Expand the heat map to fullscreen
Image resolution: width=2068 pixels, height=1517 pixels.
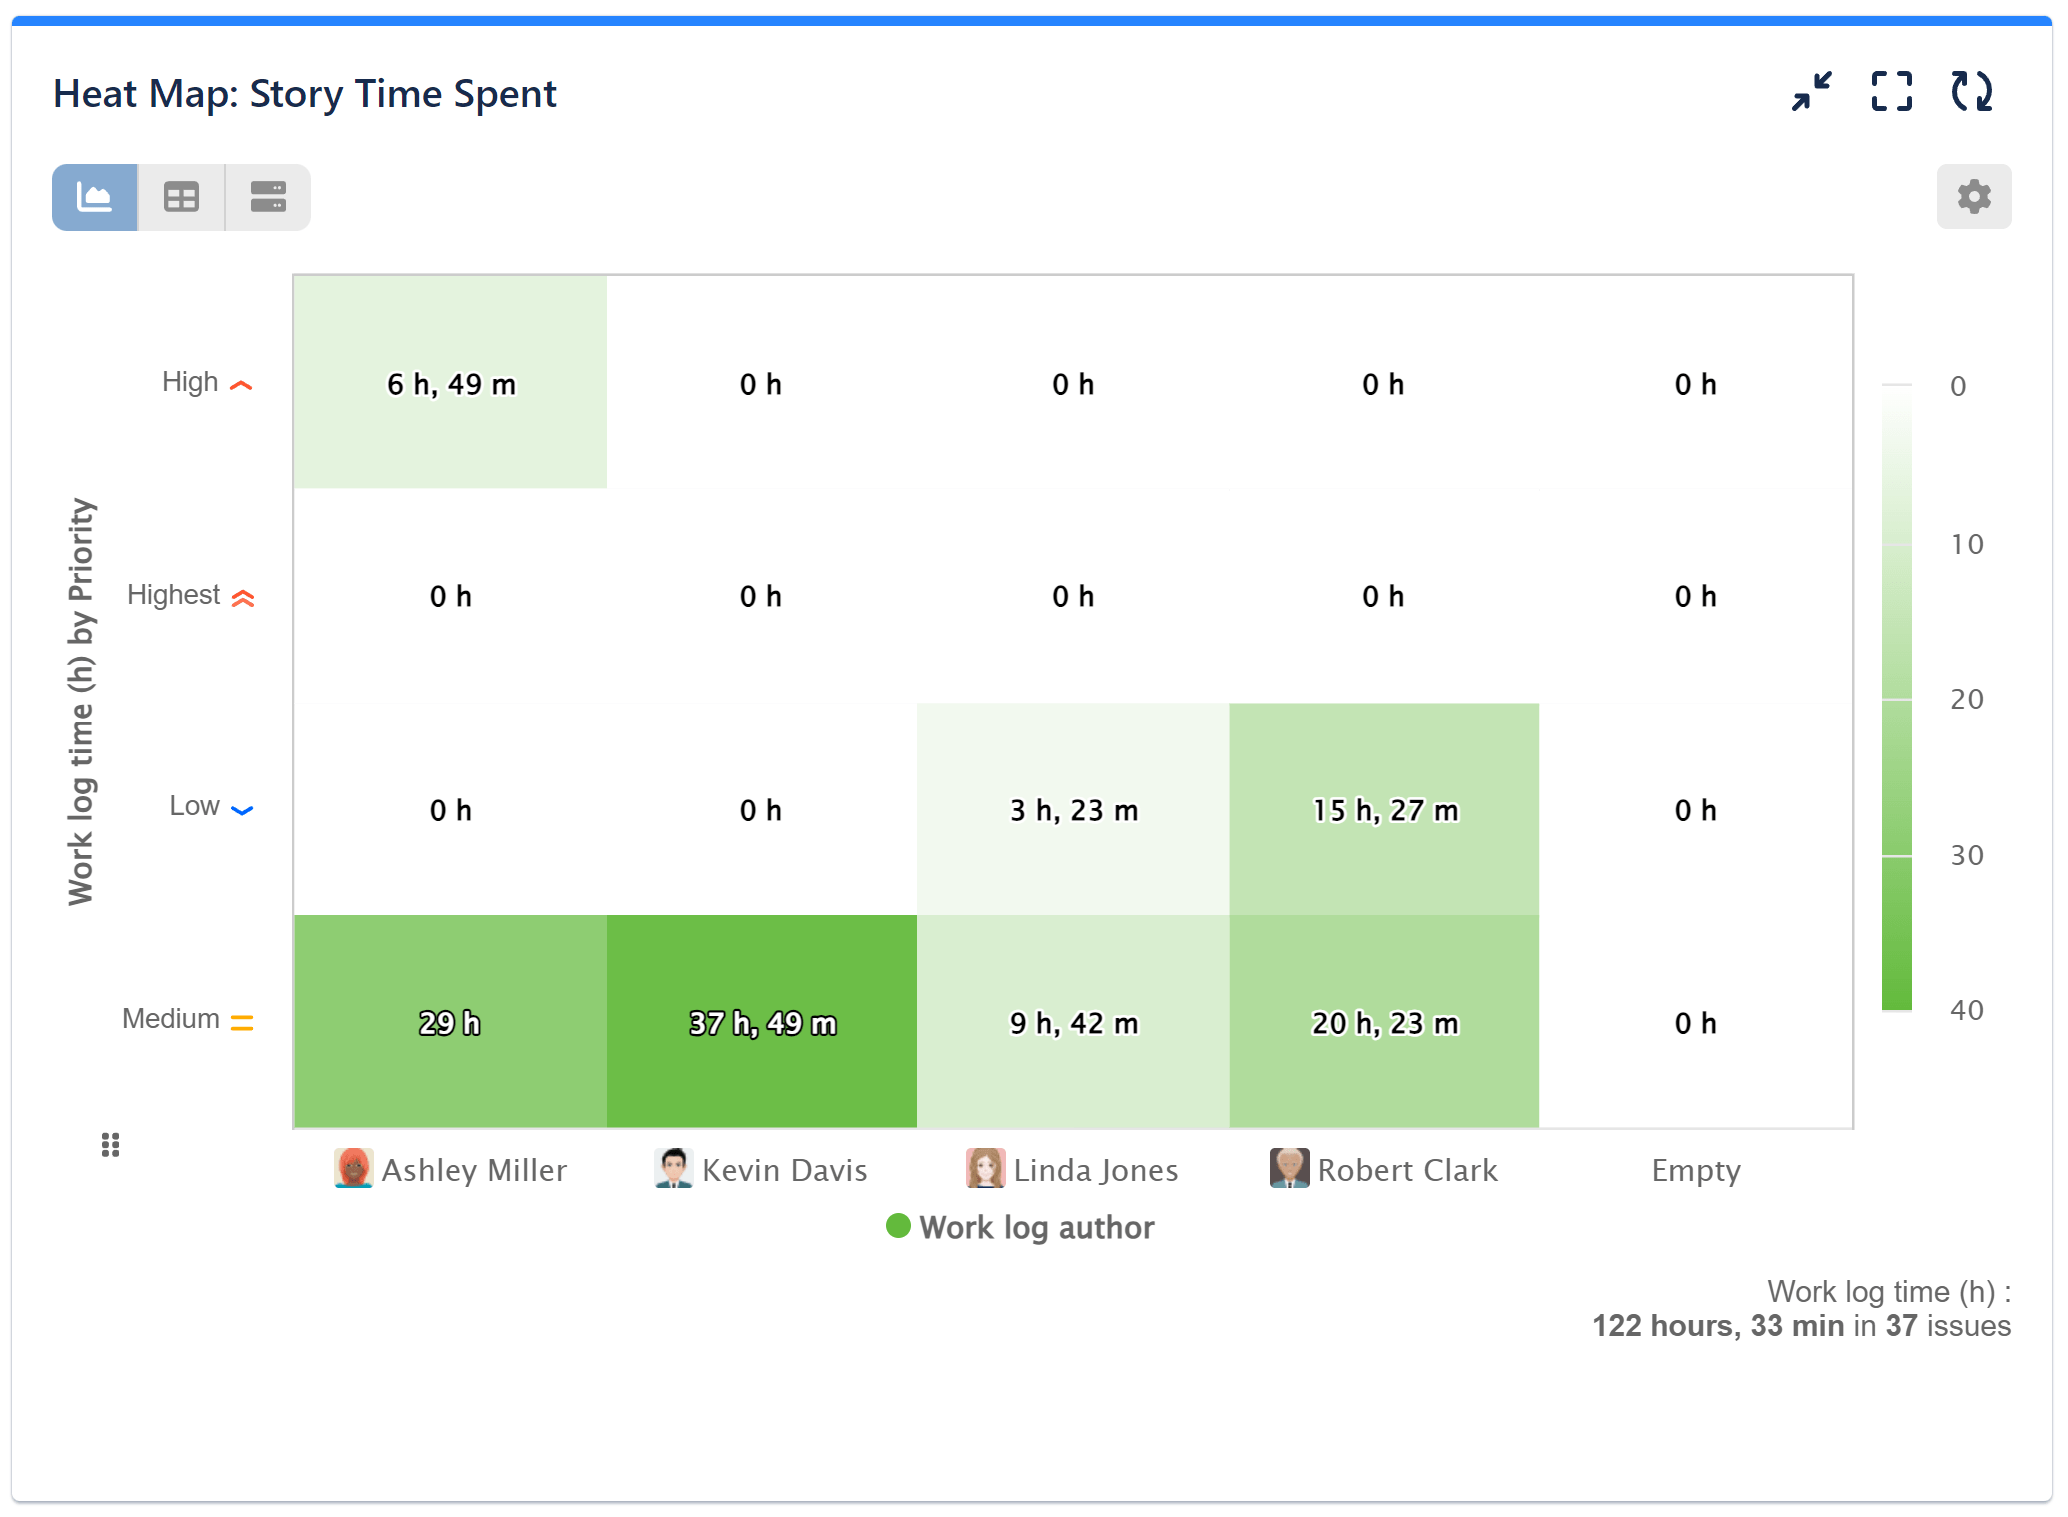pos(1891,91)
